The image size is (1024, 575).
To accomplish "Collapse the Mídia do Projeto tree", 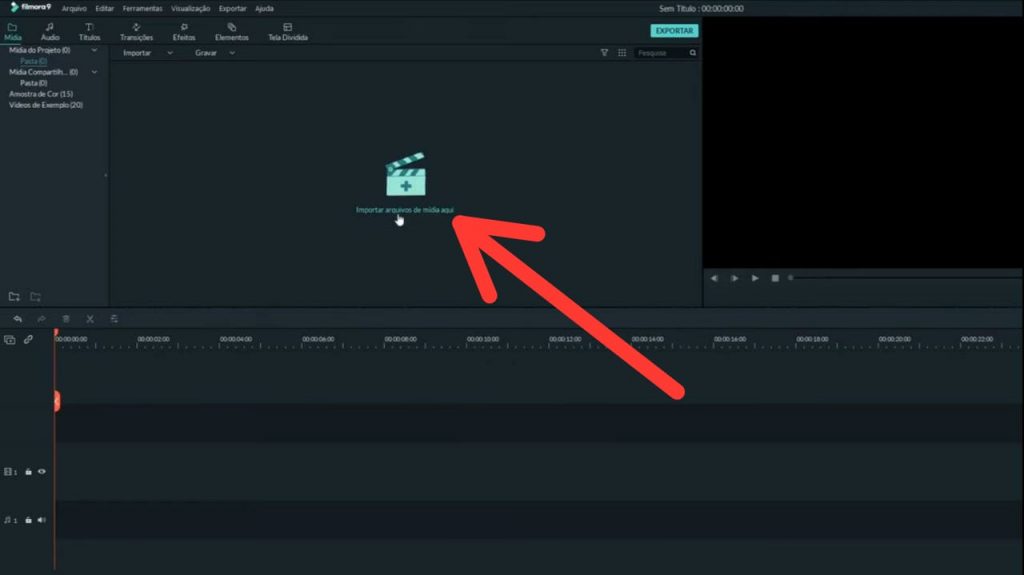I will (x=94, y=50).
